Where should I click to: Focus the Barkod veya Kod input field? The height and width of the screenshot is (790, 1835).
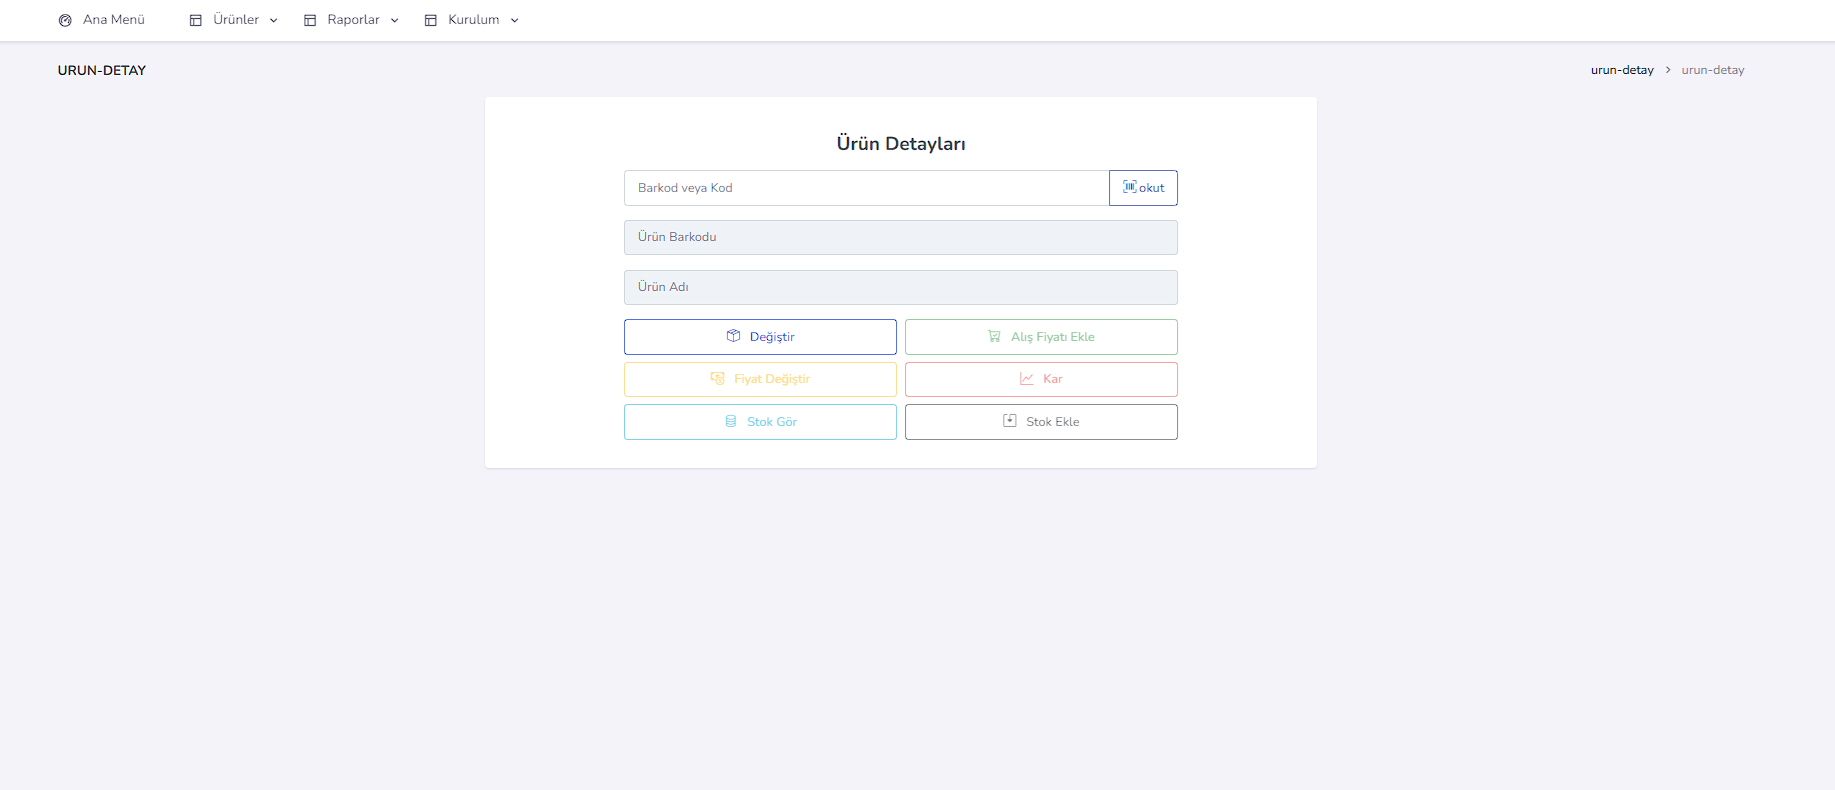865,188
